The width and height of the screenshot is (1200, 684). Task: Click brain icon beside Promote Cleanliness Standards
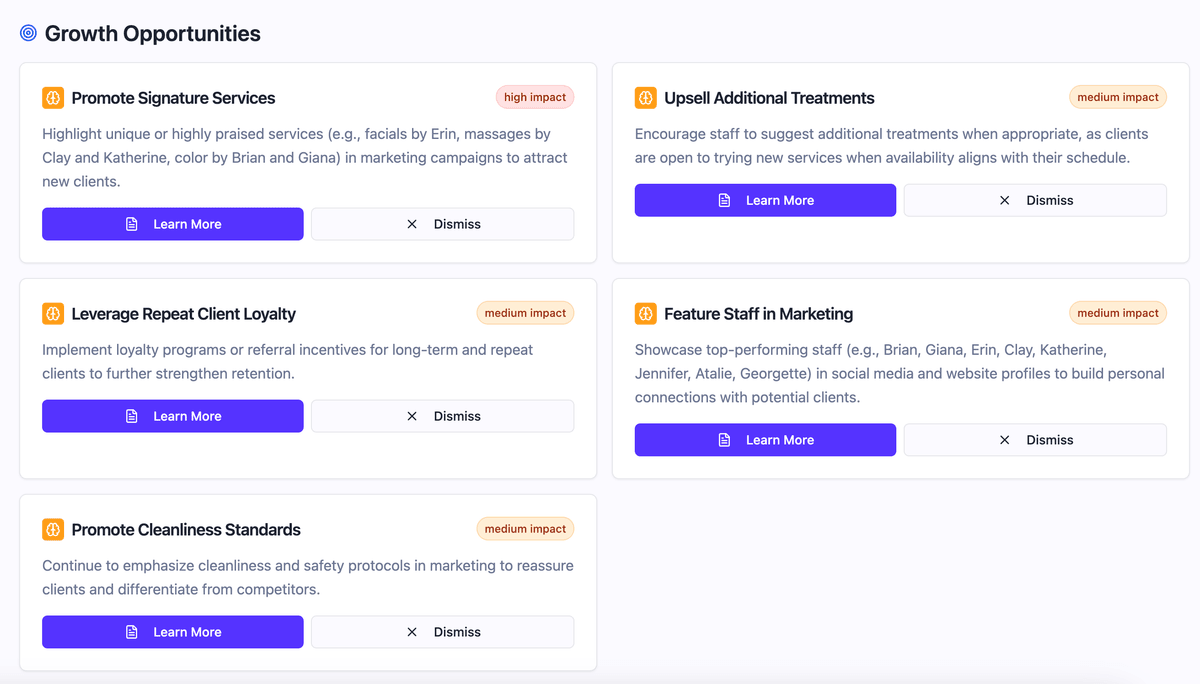pyautogui.click(x=53, y=530)
